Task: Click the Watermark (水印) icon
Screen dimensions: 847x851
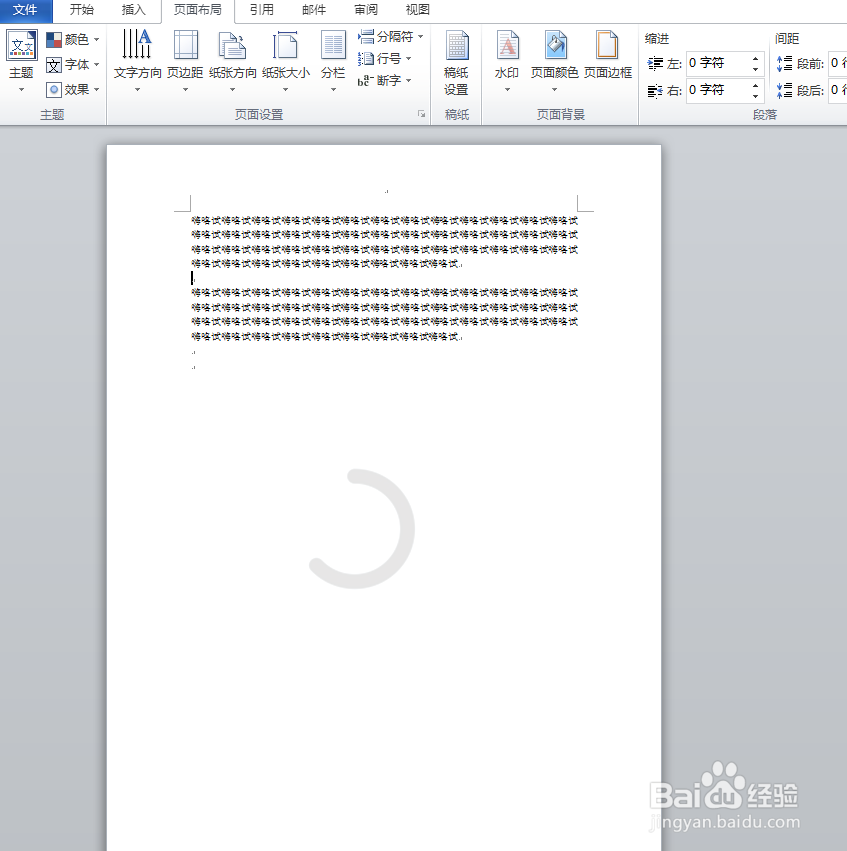Action: [x=507, y=45]
